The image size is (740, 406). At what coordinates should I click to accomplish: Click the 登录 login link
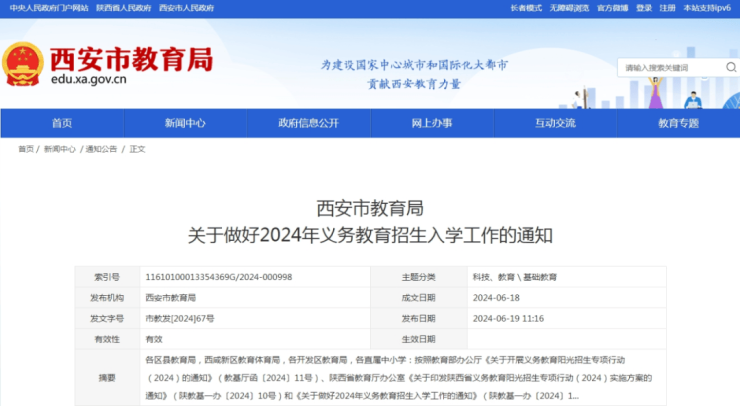click(x=644, y=8)
